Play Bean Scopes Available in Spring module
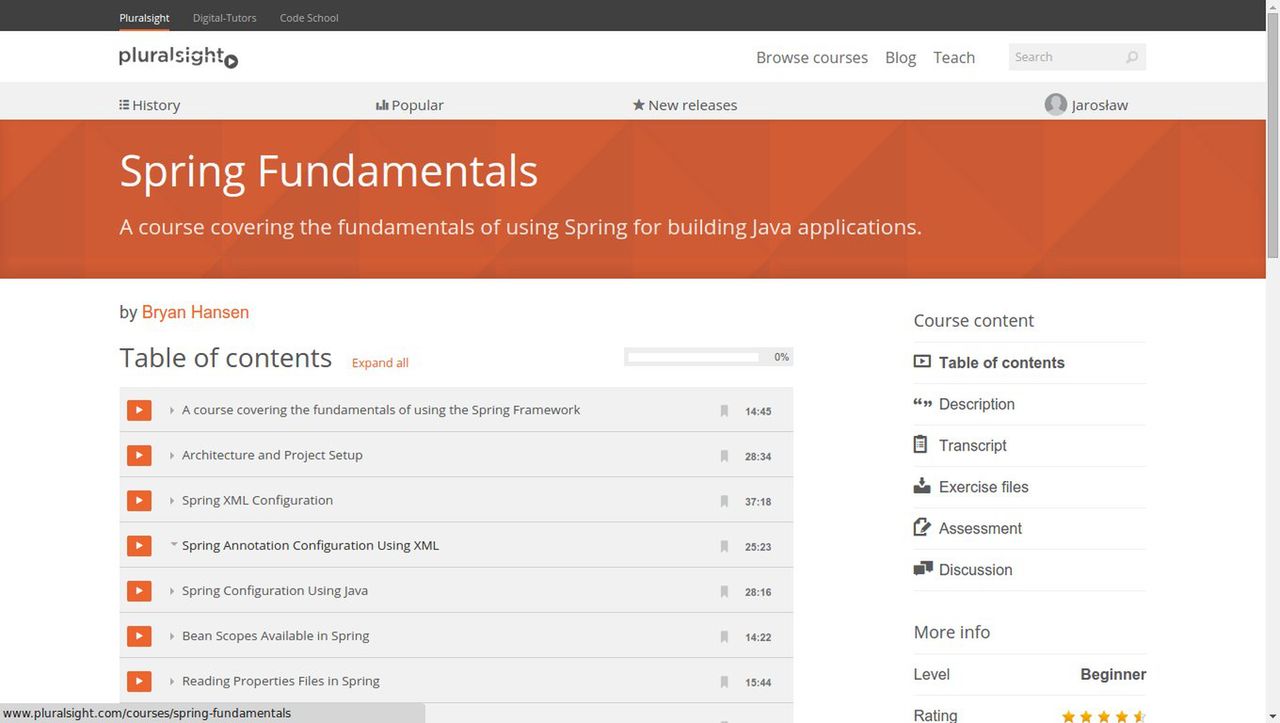Image resolution: width=1280 pixels, height=723 pixels. tap(139, 635)
